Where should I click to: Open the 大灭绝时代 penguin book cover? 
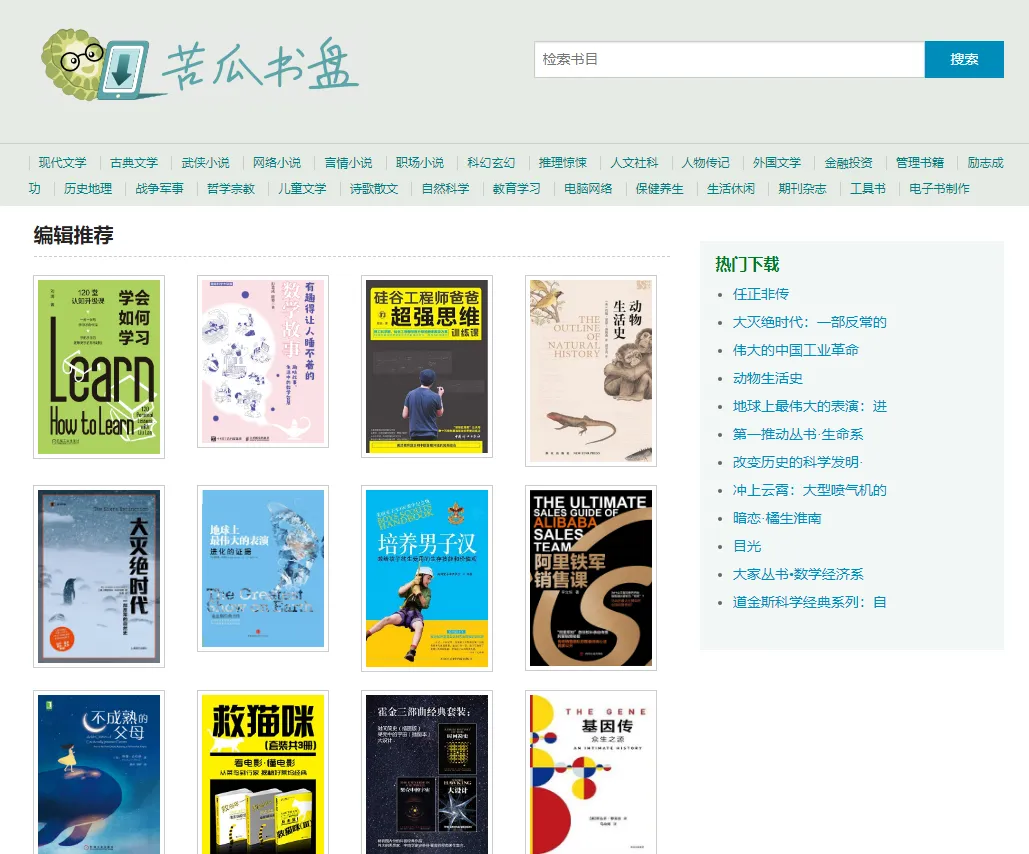pyautogui.click(x=99, y=576)
